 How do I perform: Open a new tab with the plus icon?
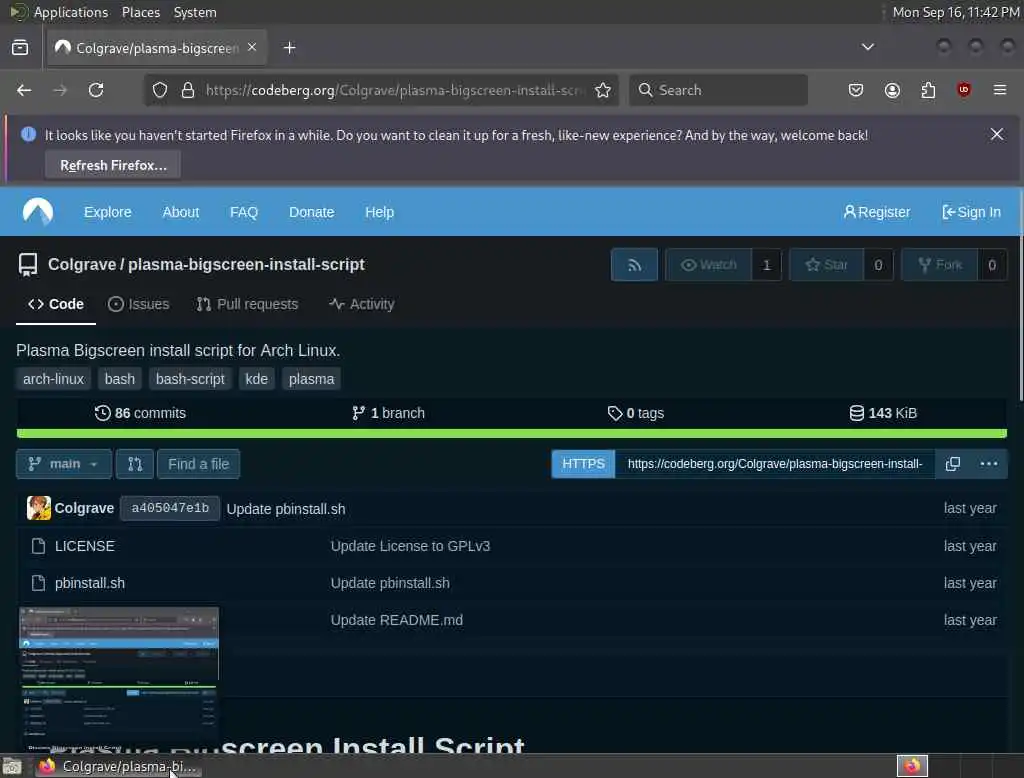(x=289, y=48)
